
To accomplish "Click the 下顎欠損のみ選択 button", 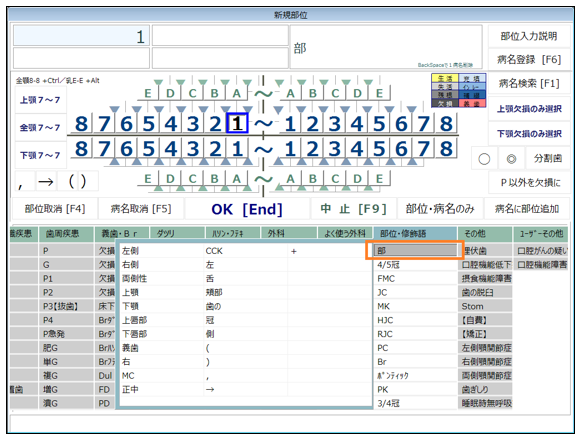I will click(x=529, y=133).
